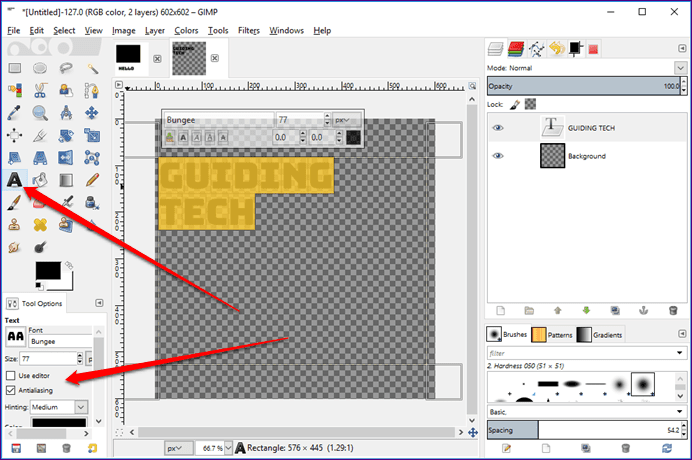Open the Colors menu
Image resolution: width=692 pixels, height=460 pixels.
(186, 30)
